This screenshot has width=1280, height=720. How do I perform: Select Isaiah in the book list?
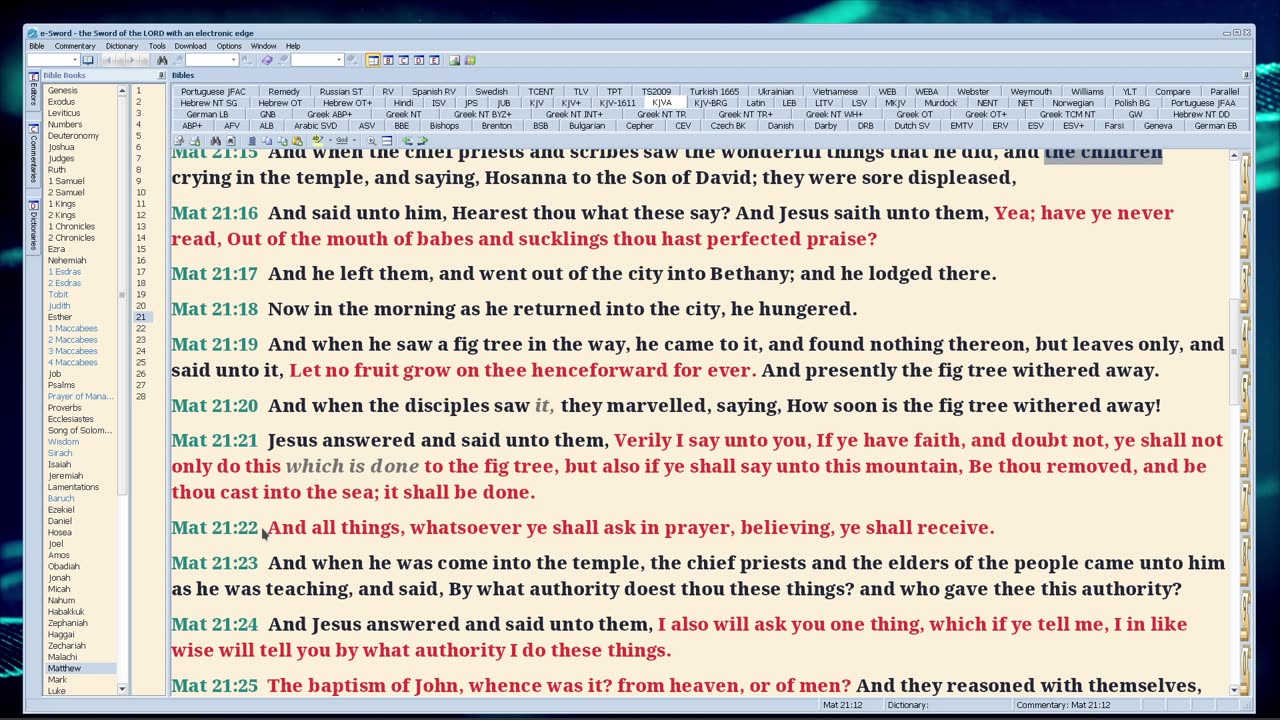(x=59, y=464)
